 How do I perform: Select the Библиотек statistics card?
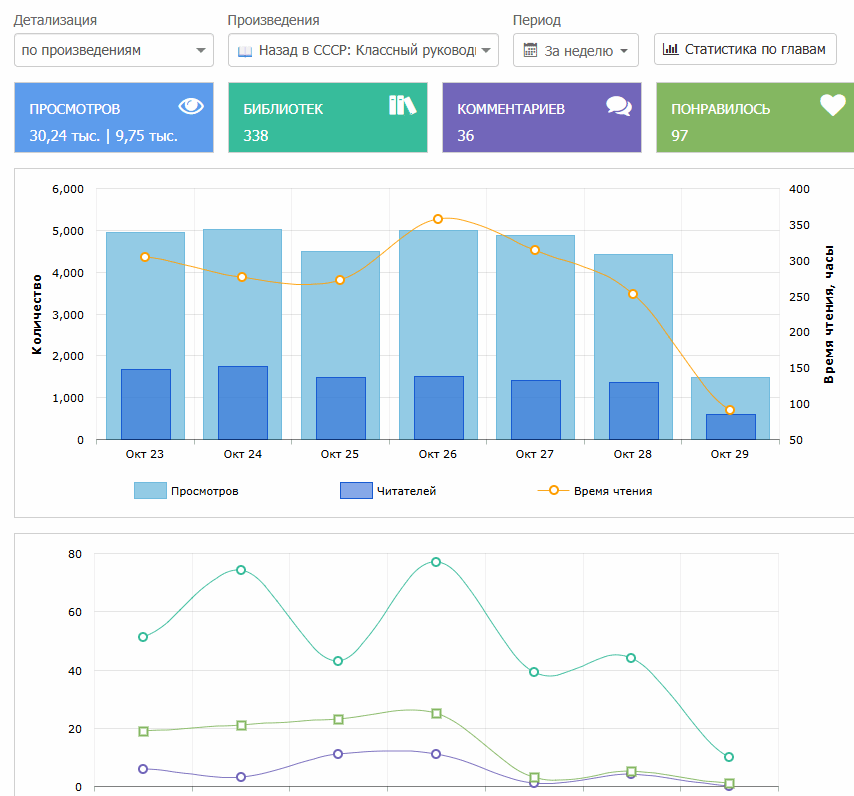(x=328, y=118)
